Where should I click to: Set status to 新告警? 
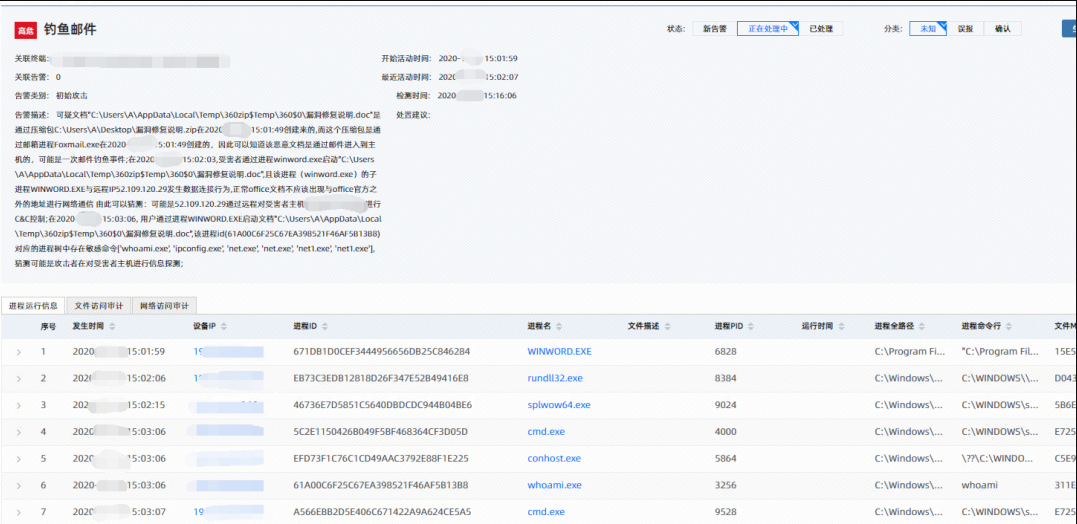click(714, 29)
